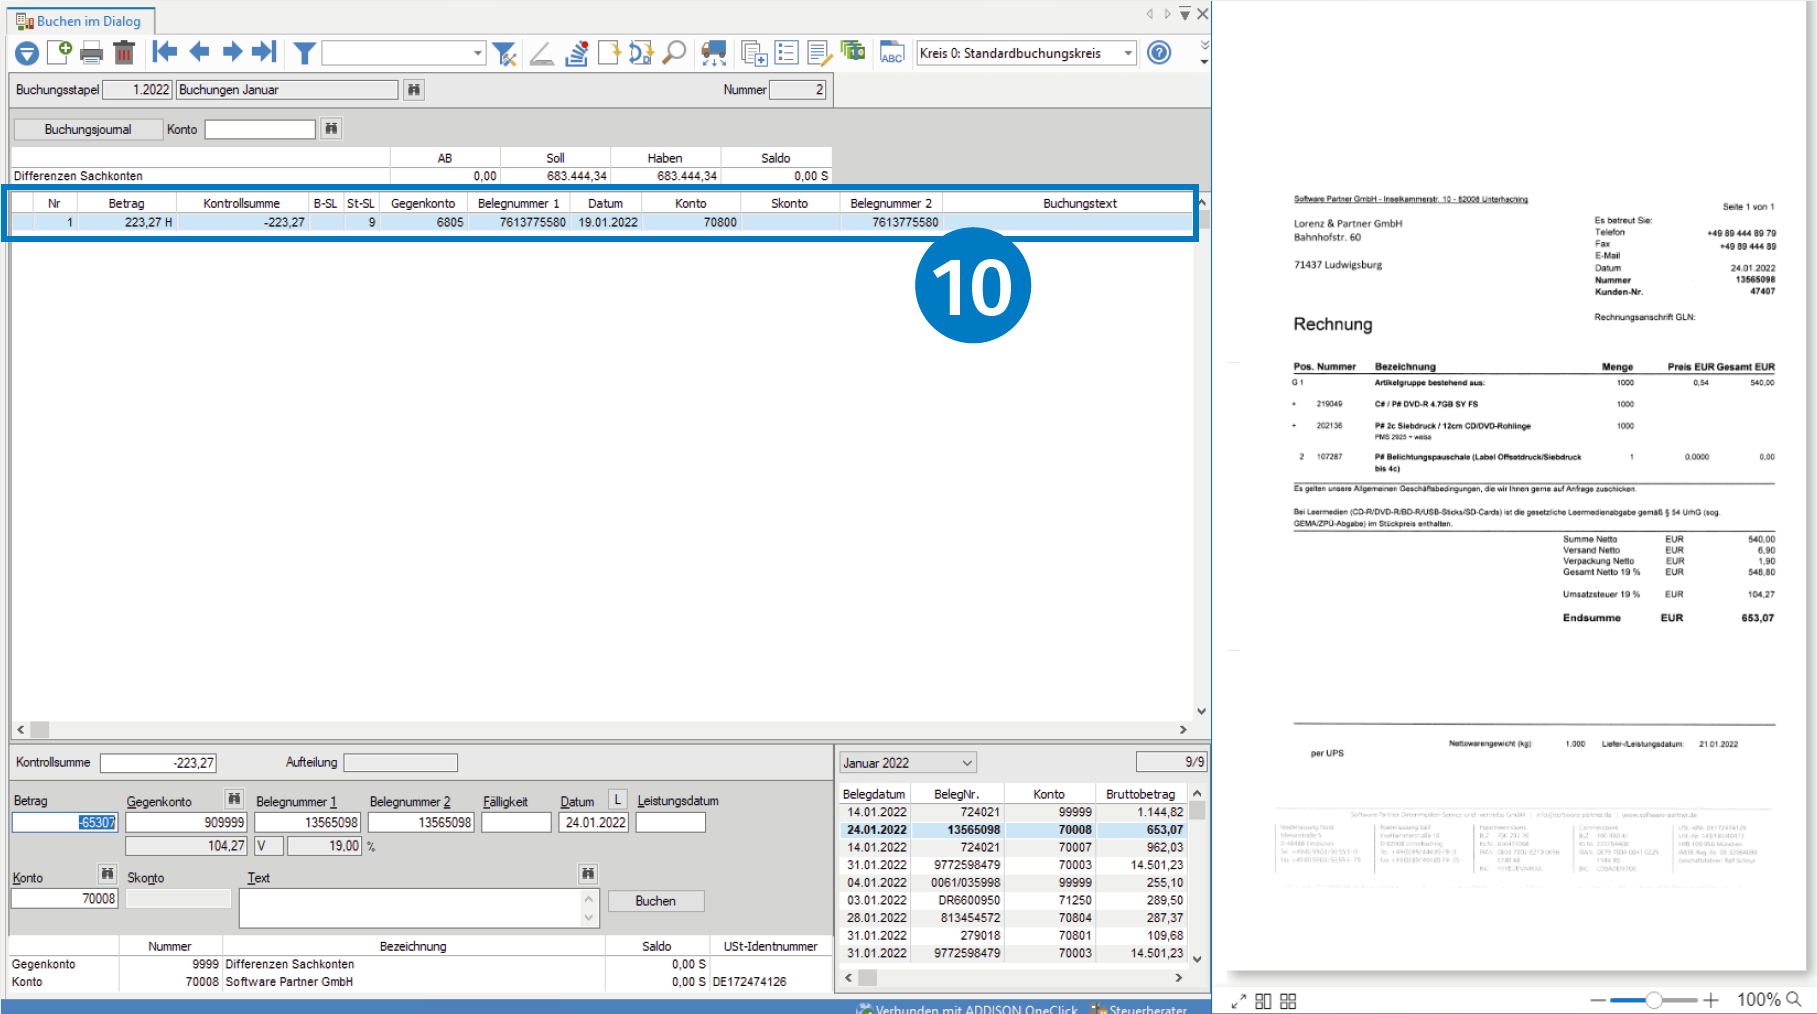Click the binoculars next to Buchungen Januar
The width and height of the screenshot is (1817, 1014).
click(414, 90)
